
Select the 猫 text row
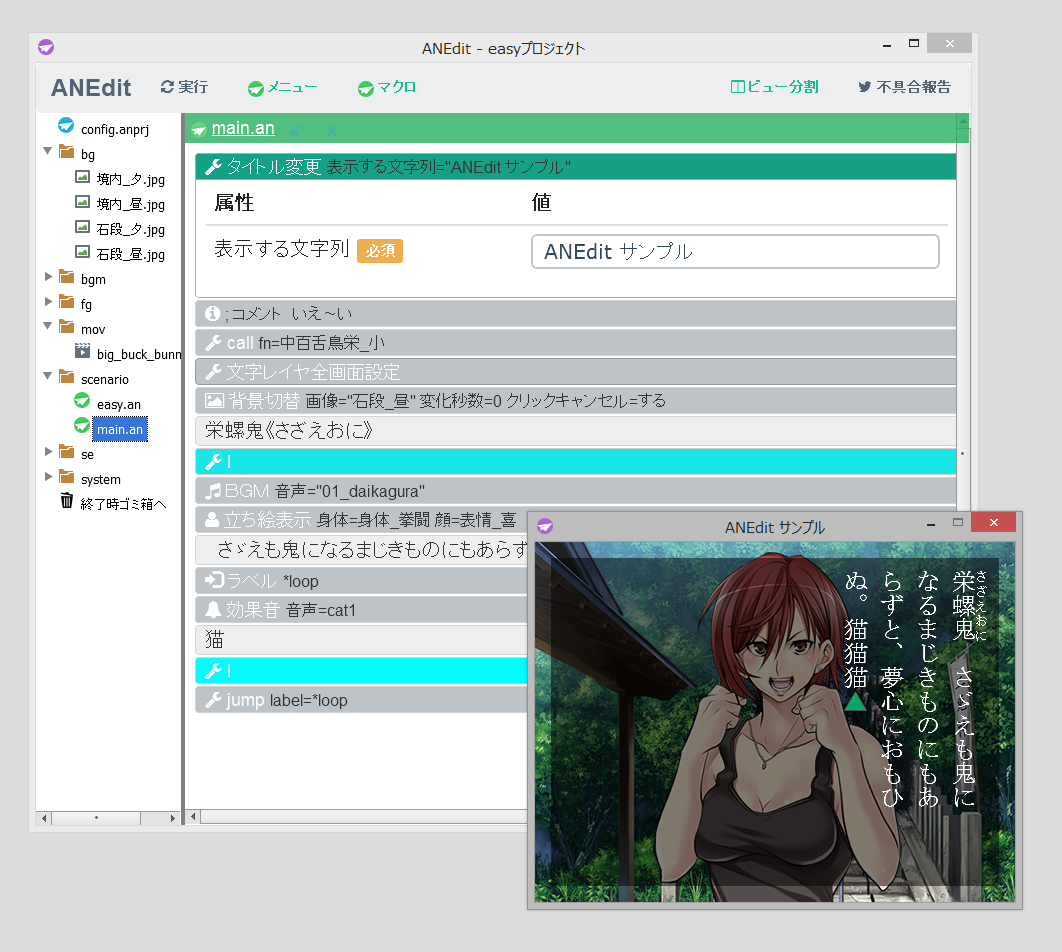361,639
